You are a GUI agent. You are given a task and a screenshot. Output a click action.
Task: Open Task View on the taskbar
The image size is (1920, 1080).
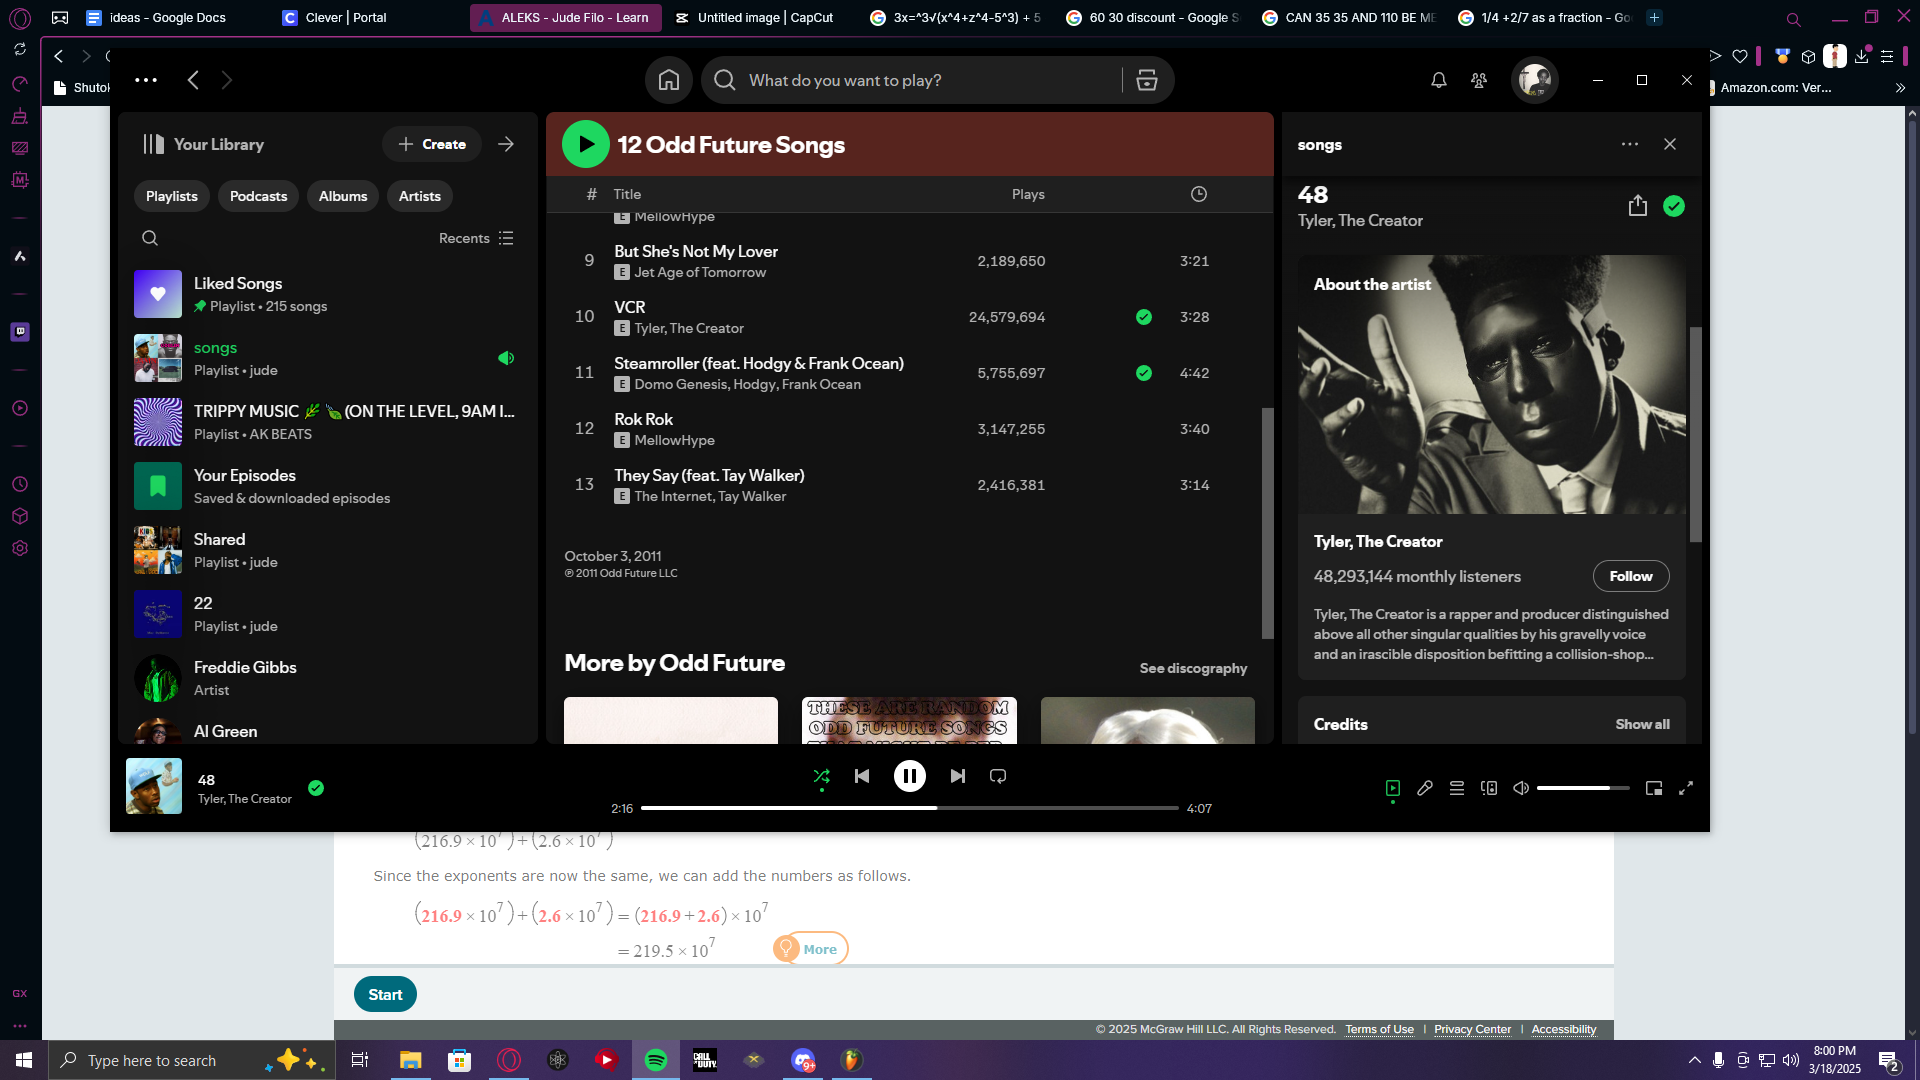click(x=360, y=1060)
